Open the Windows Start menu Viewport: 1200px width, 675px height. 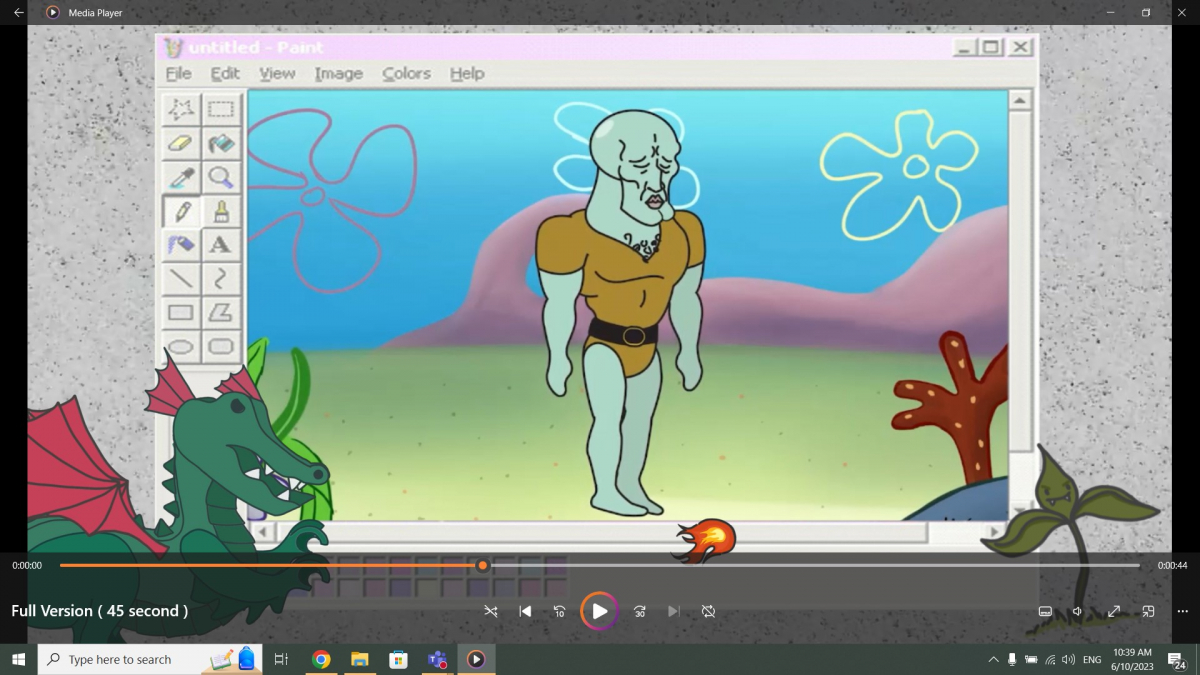pos(18,659)
